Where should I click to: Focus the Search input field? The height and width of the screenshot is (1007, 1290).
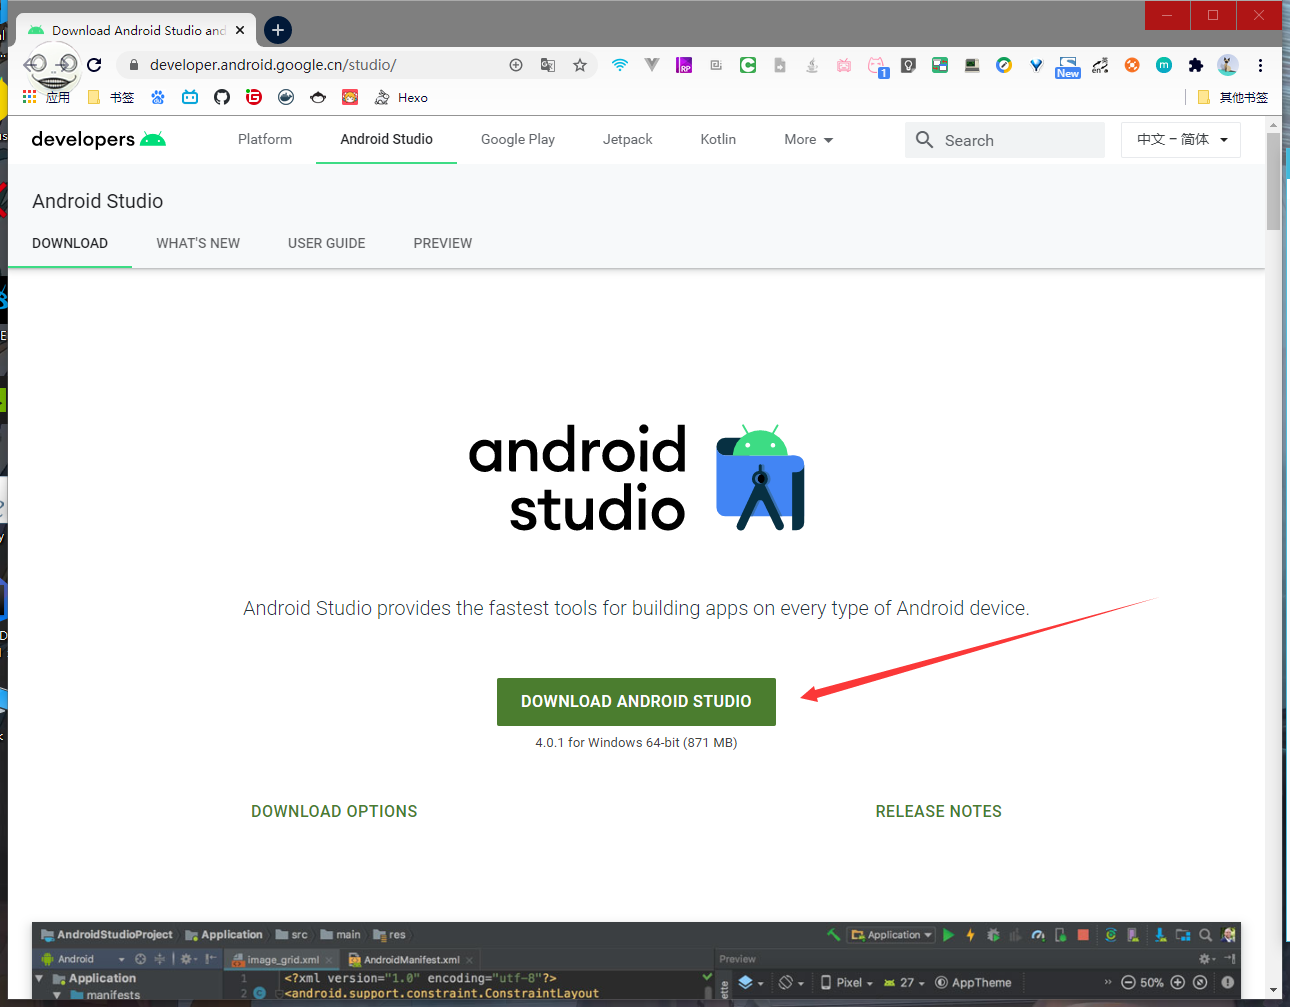tap(1005, 140)
